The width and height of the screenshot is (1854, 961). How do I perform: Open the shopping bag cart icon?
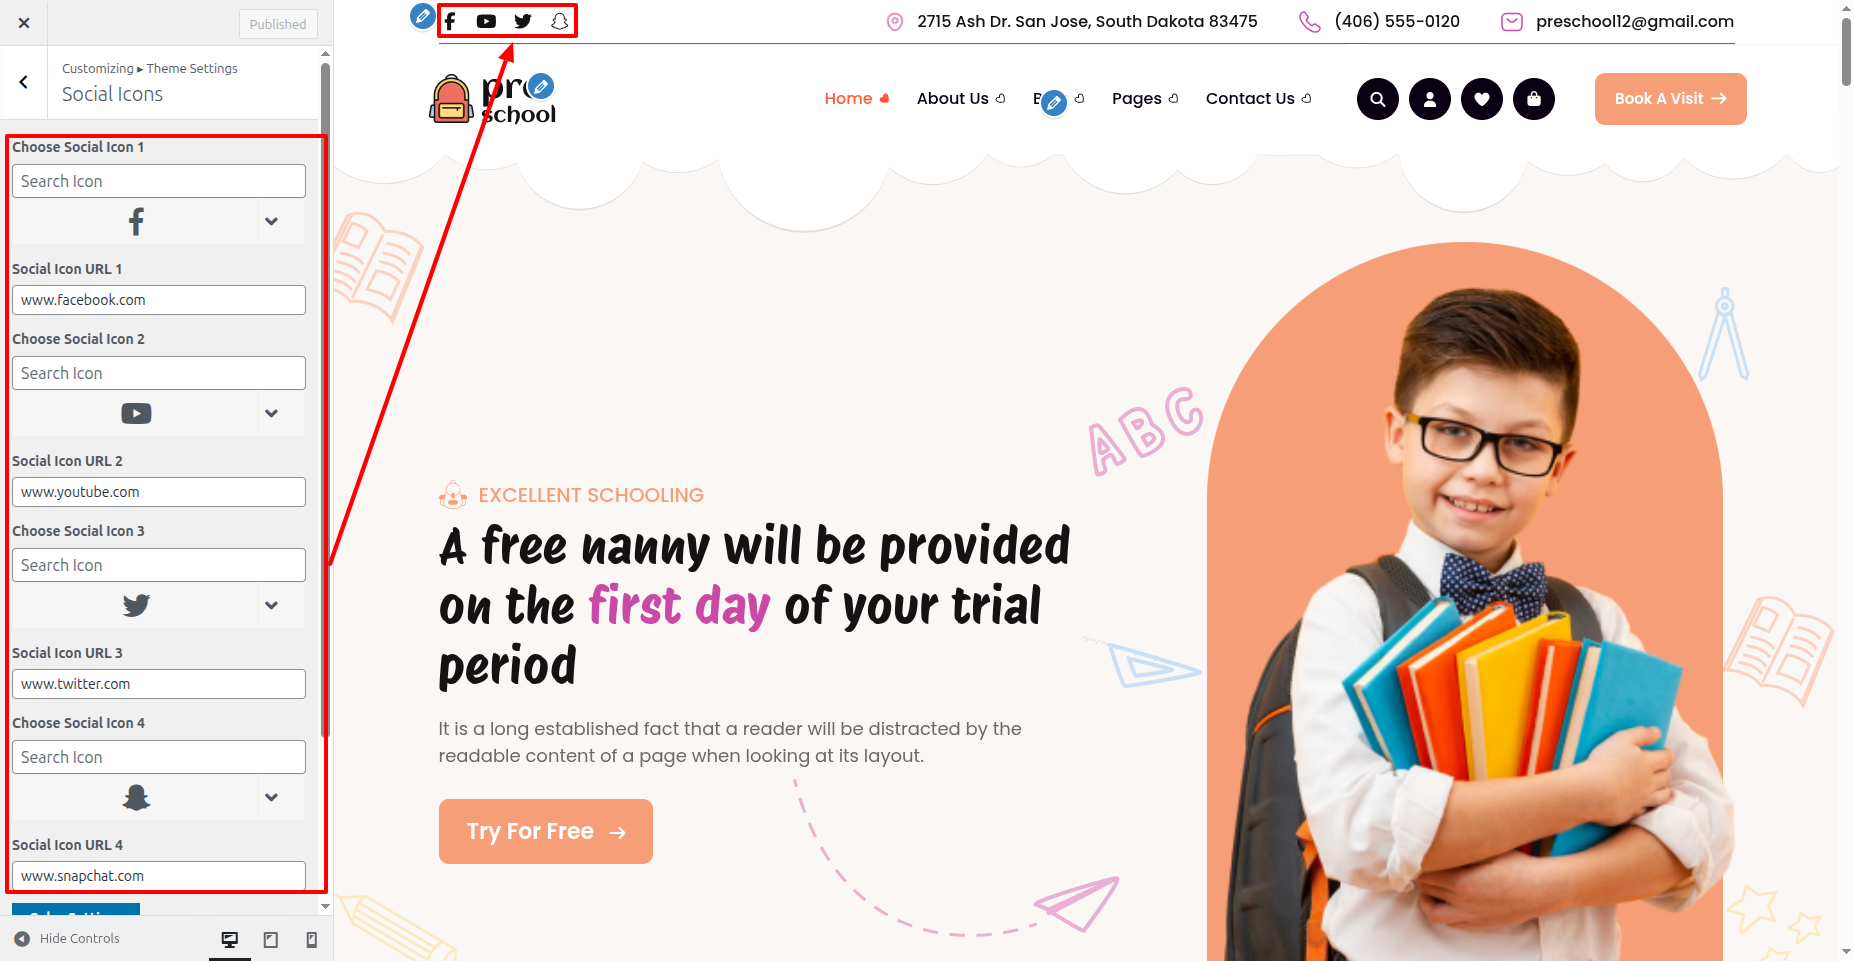1534,99
